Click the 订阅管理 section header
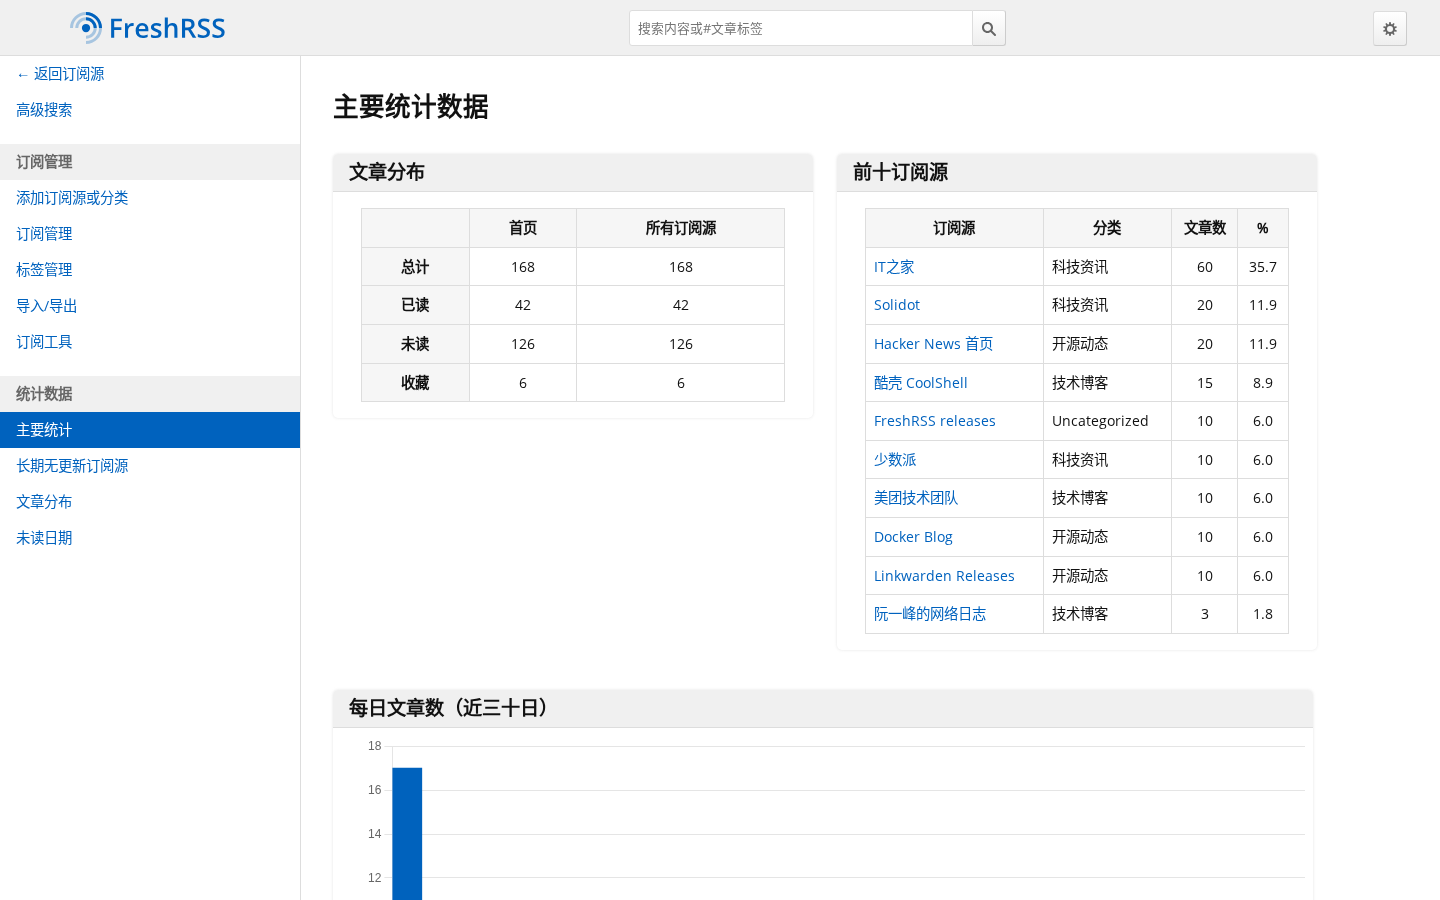Screen dimensions: 1440x900 (x=150, y=162)
